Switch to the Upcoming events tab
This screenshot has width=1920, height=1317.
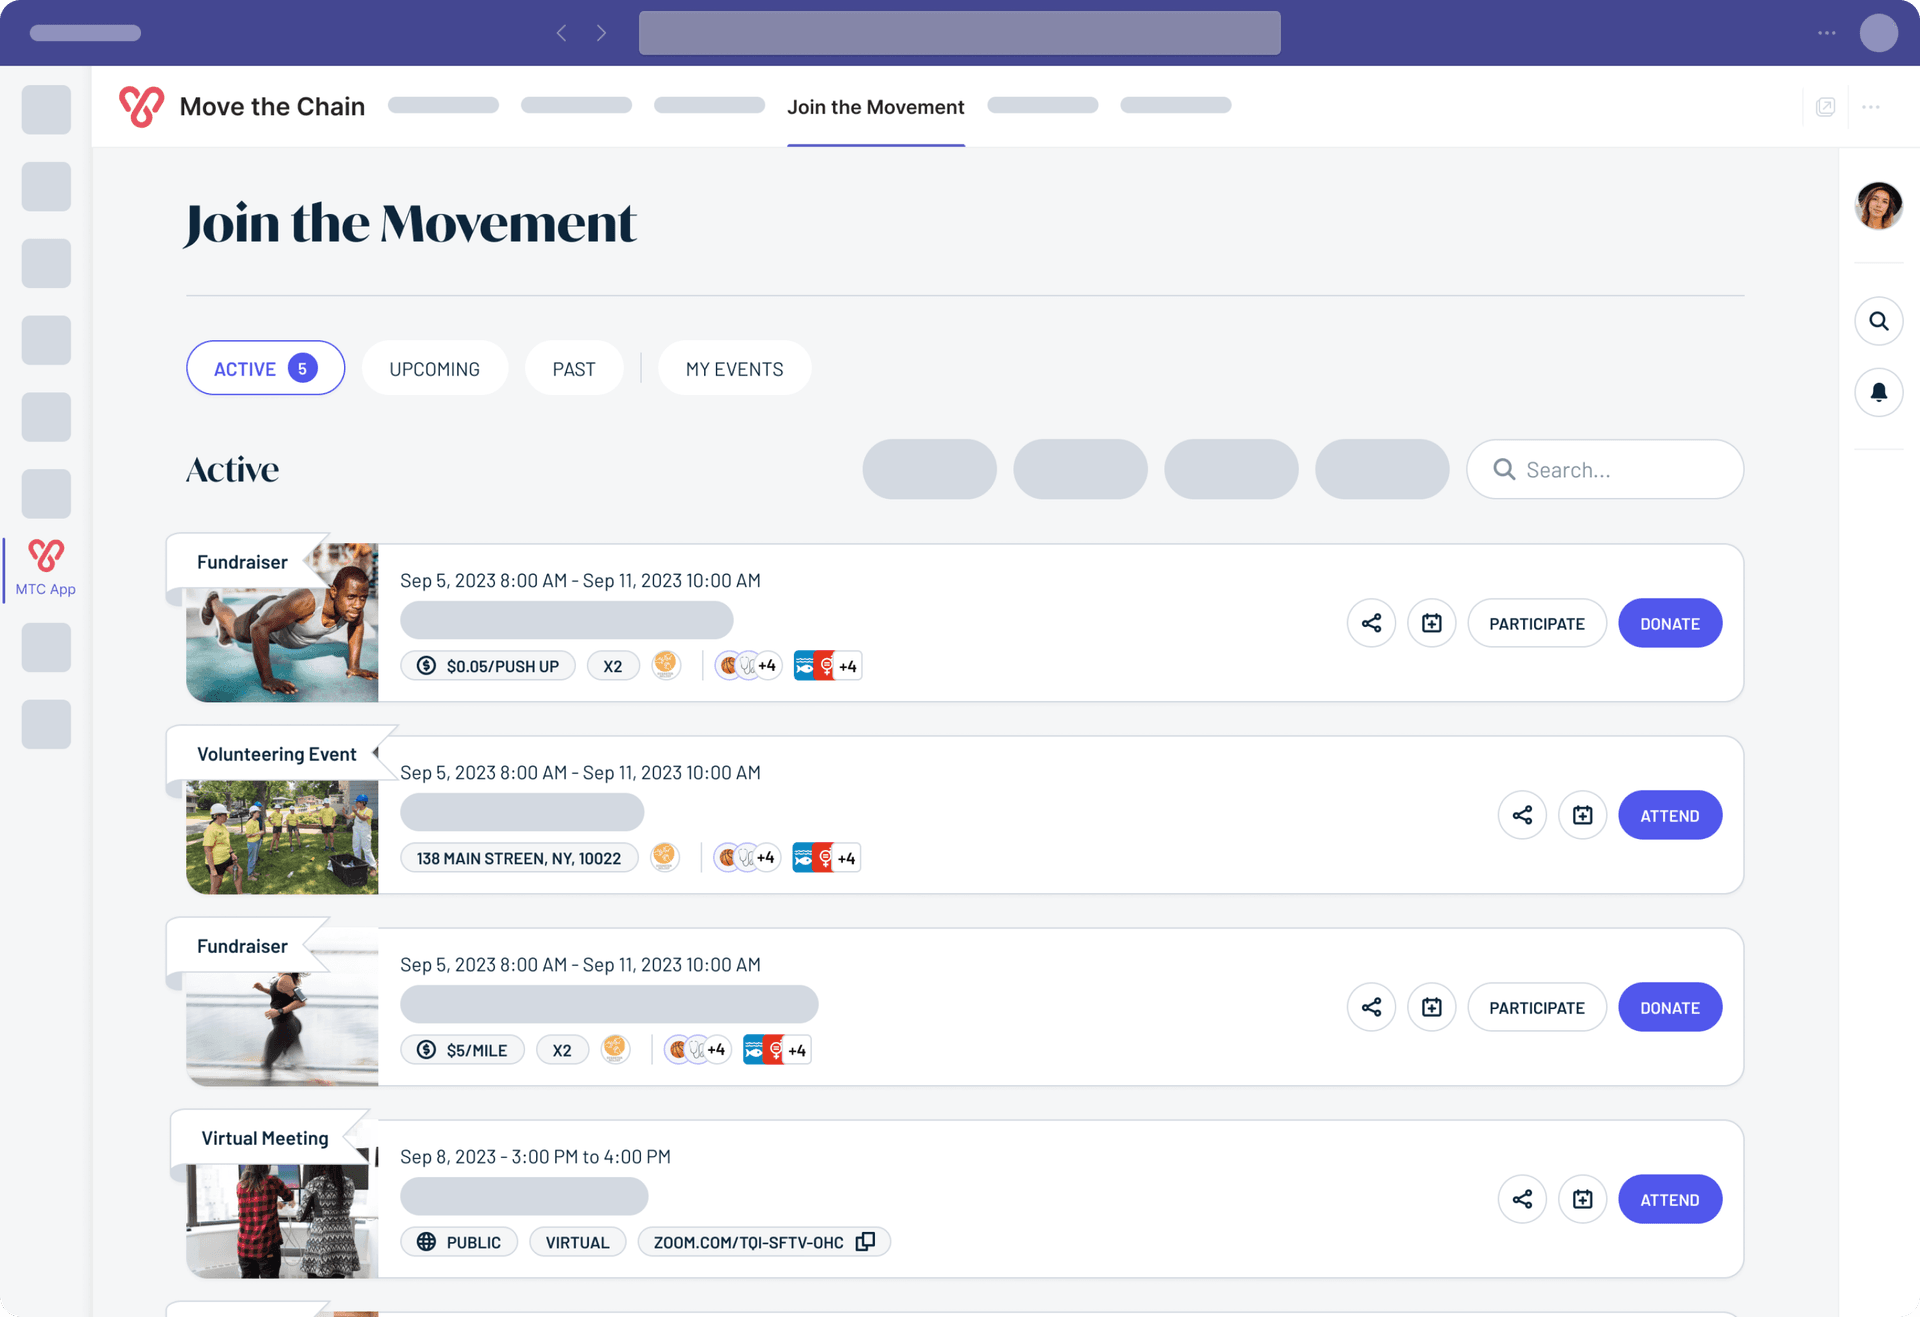tap(434, 369)
